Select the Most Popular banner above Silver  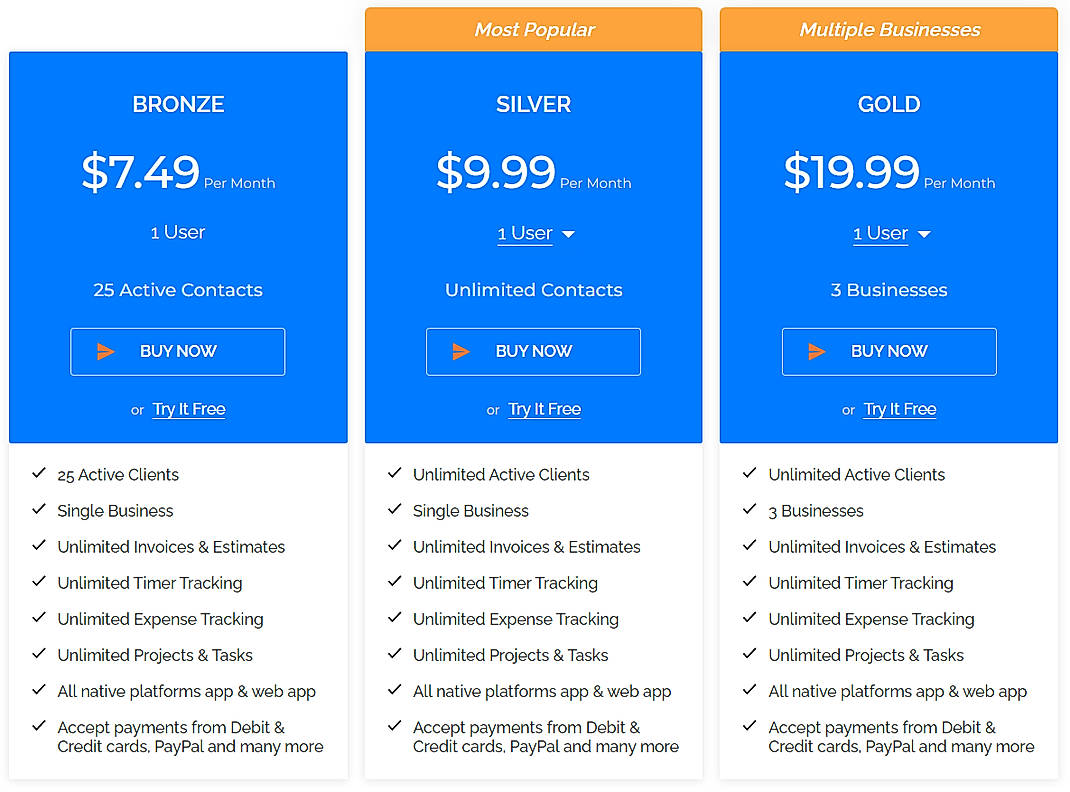[533, 29]
